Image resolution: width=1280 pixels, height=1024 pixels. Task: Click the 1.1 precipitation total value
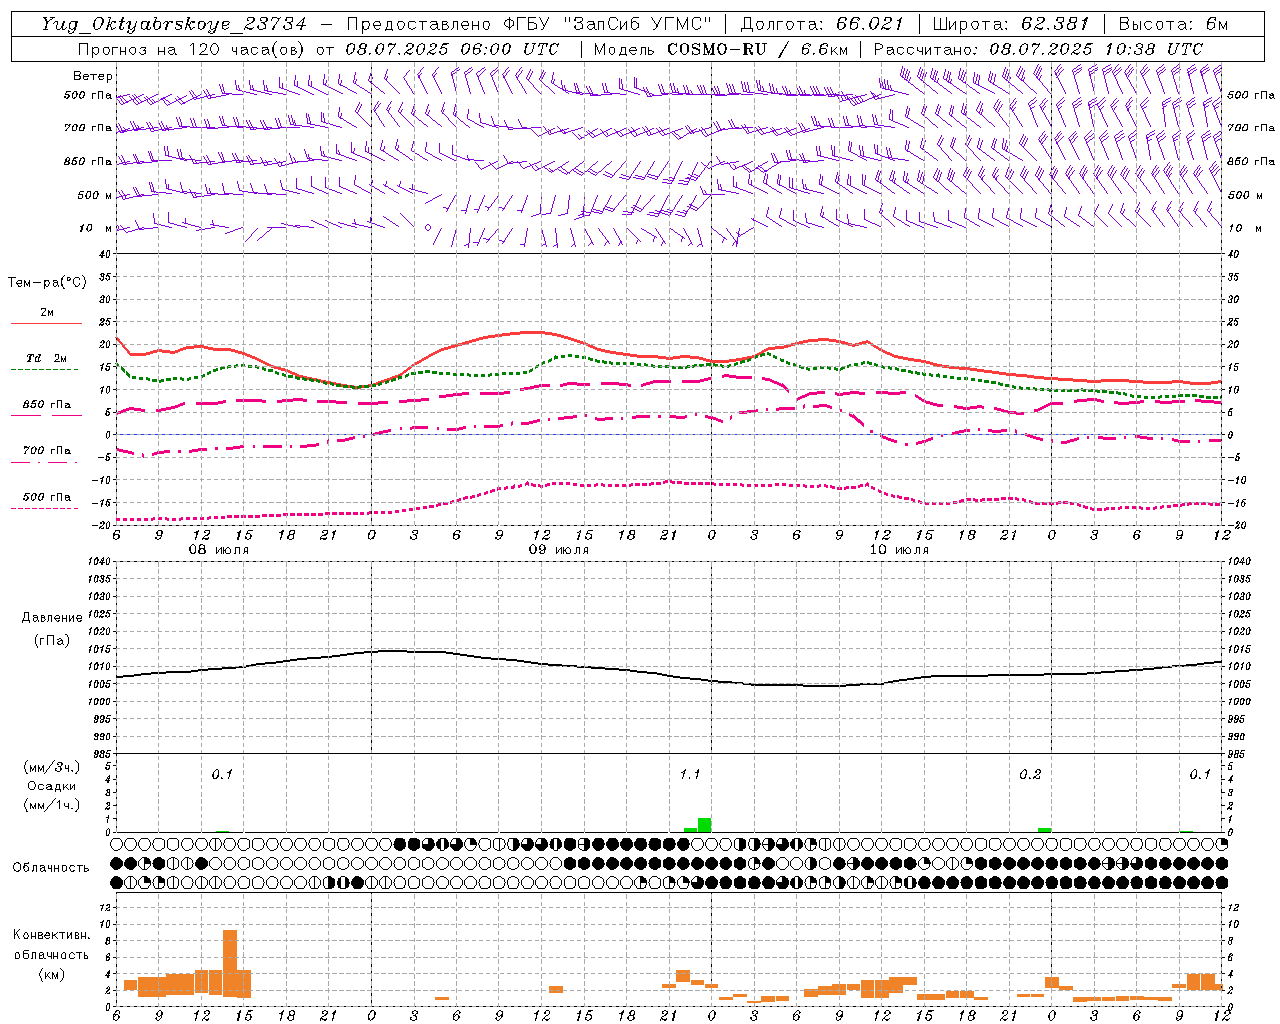click(x=690, y=774)
